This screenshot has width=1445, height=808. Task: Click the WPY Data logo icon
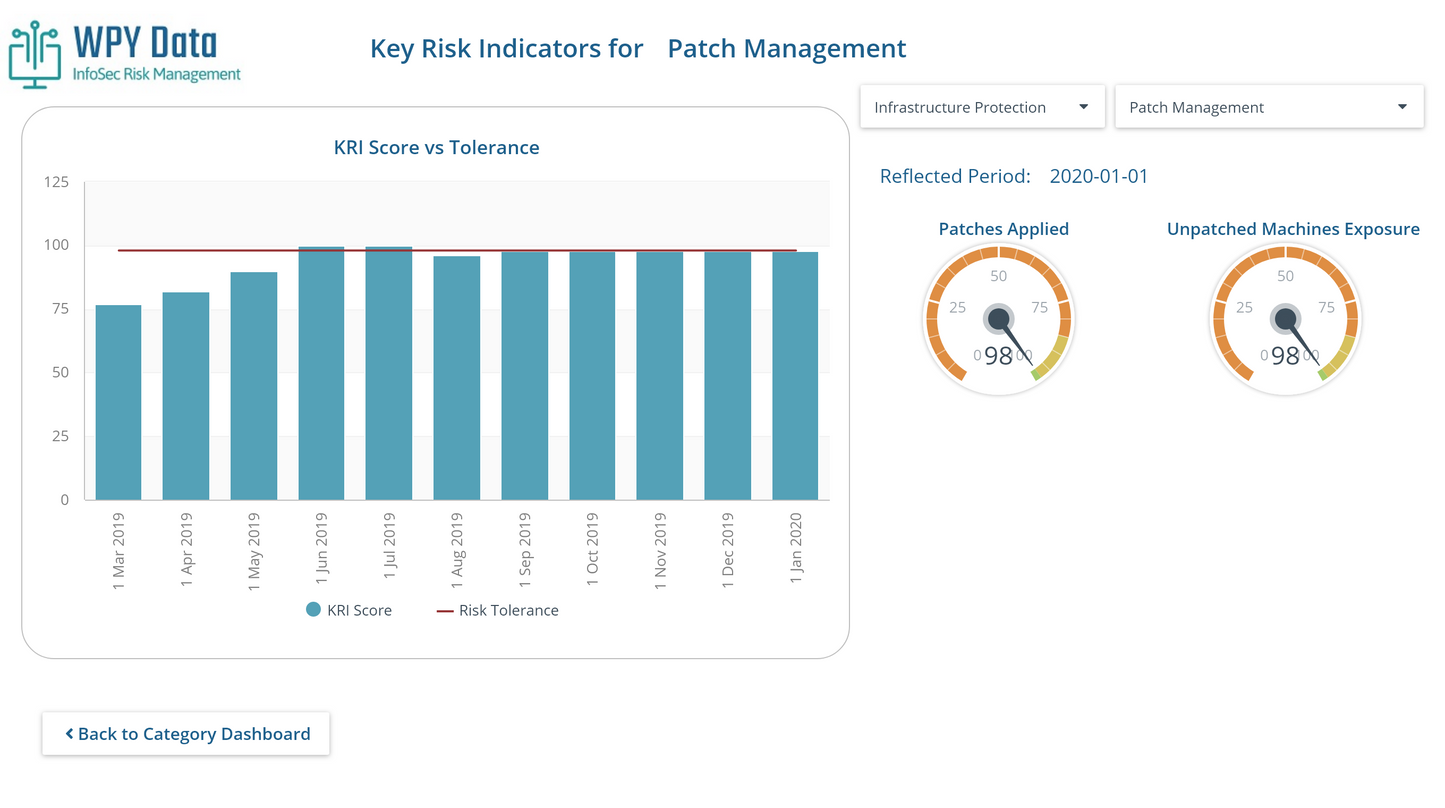(36, 54)
